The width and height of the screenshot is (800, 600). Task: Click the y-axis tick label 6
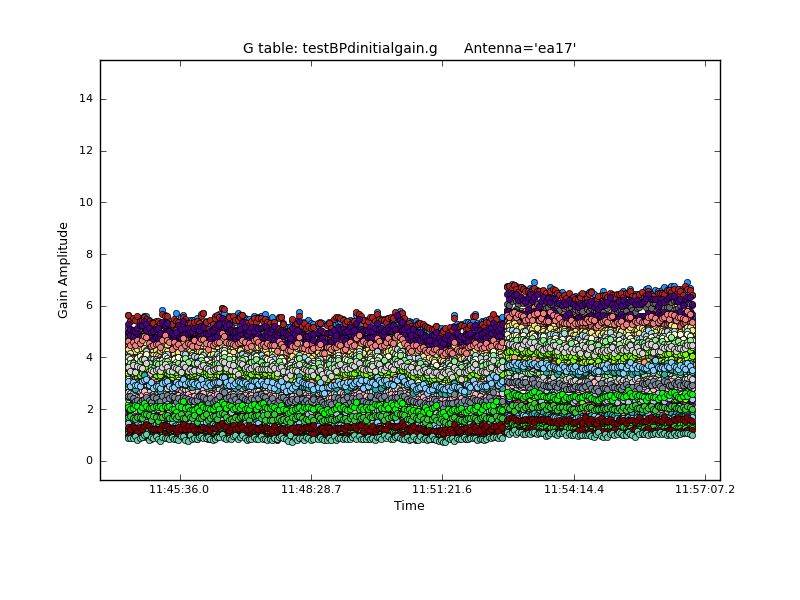[90, 306]
